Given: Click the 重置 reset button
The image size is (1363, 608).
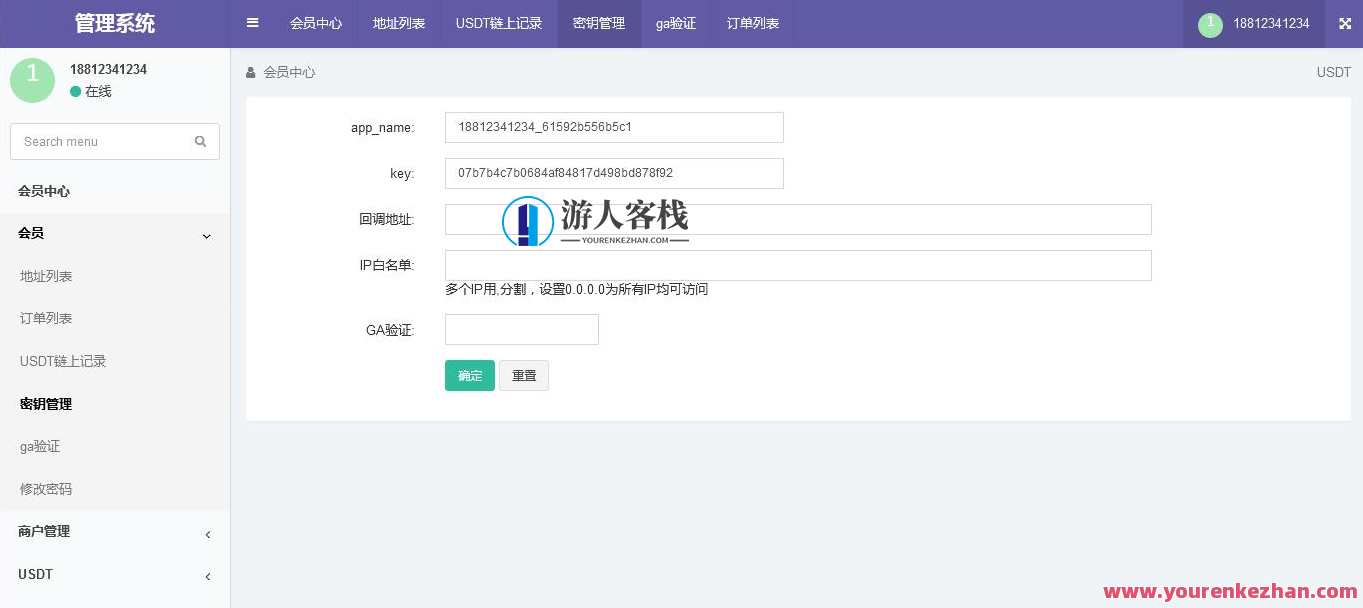Looking at the screenshot, I should tap(524, 375).
